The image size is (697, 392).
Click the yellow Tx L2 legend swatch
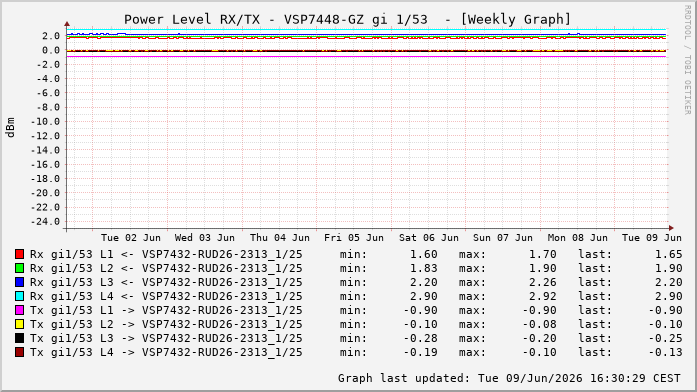19,324
